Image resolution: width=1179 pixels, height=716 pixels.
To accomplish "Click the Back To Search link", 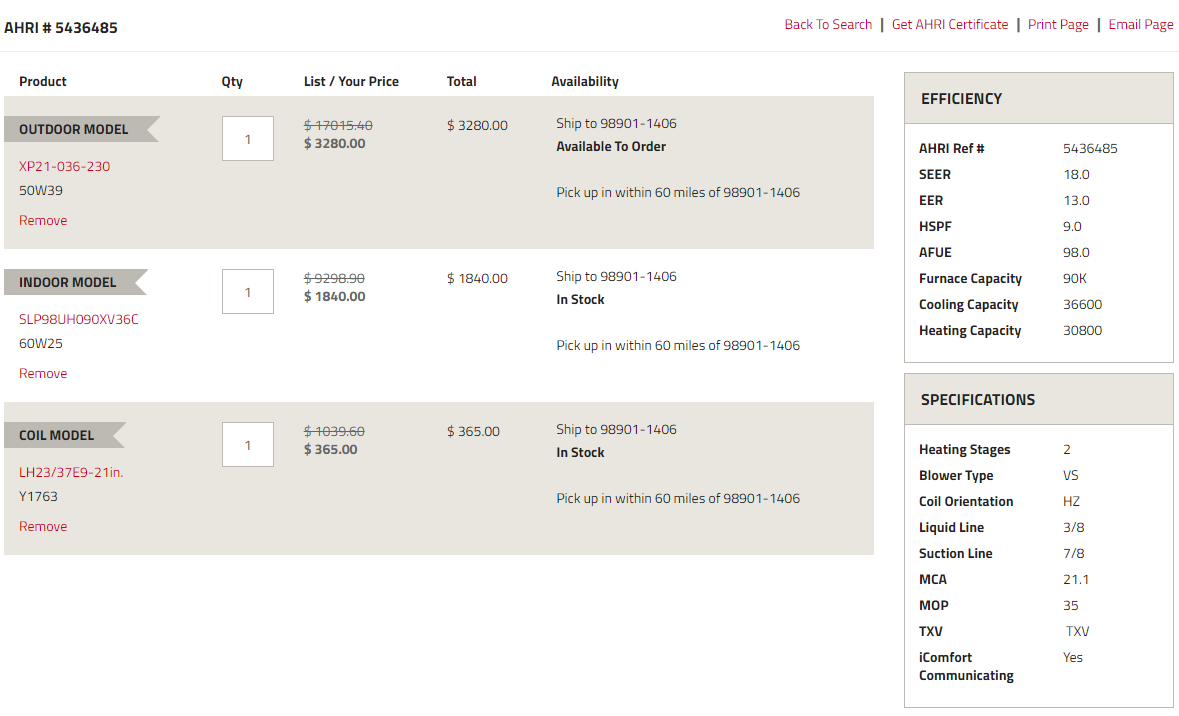I will pos(828,24).
